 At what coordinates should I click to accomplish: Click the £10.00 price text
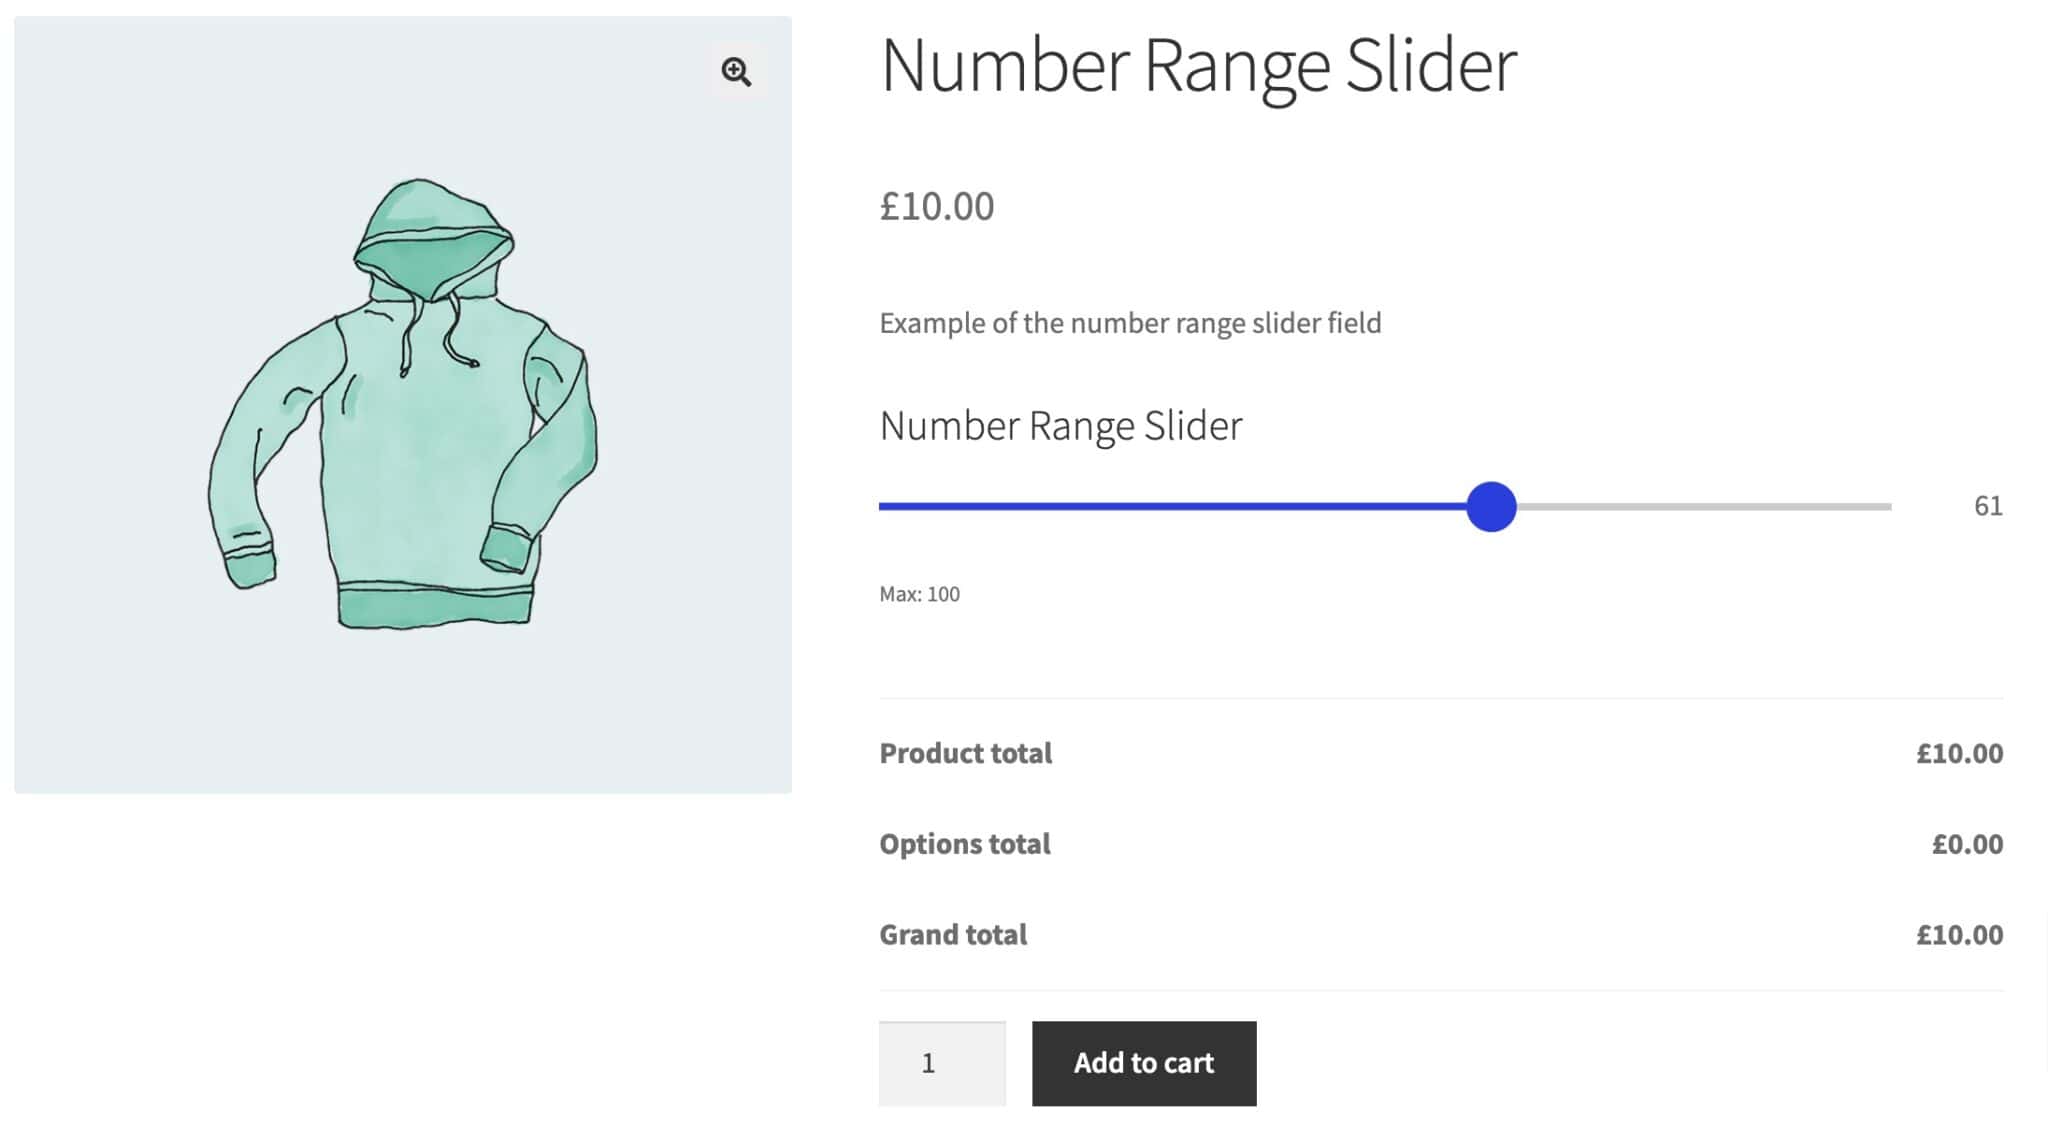[936, 206]
